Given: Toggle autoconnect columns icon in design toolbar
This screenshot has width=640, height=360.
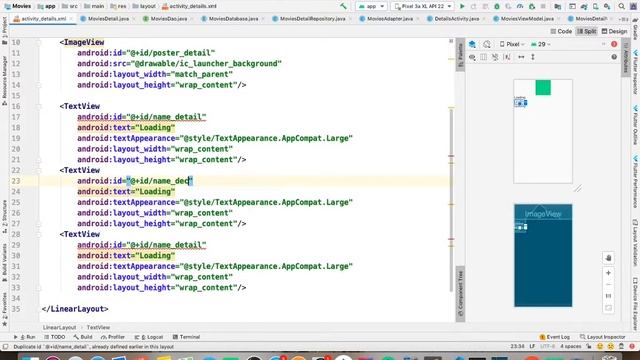Looking at the screenshot, I should 484,57.
